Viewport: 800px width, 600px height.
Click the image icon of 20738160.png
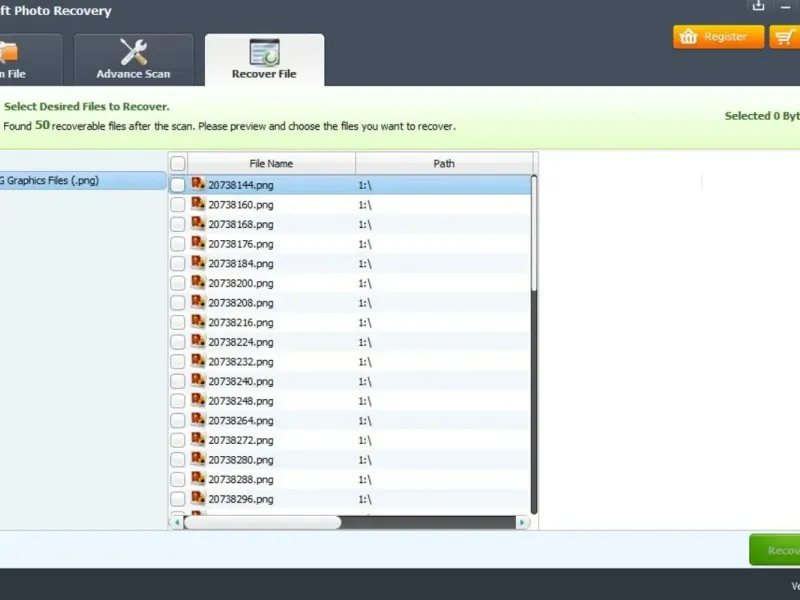tap(198, 204)
